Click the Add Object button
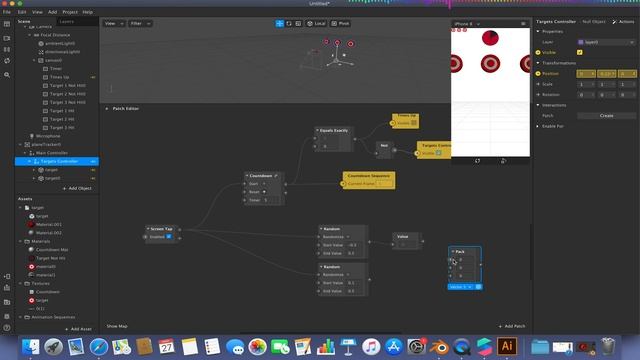The width and height of the screenshot is (640, 360). pos(77,189)
